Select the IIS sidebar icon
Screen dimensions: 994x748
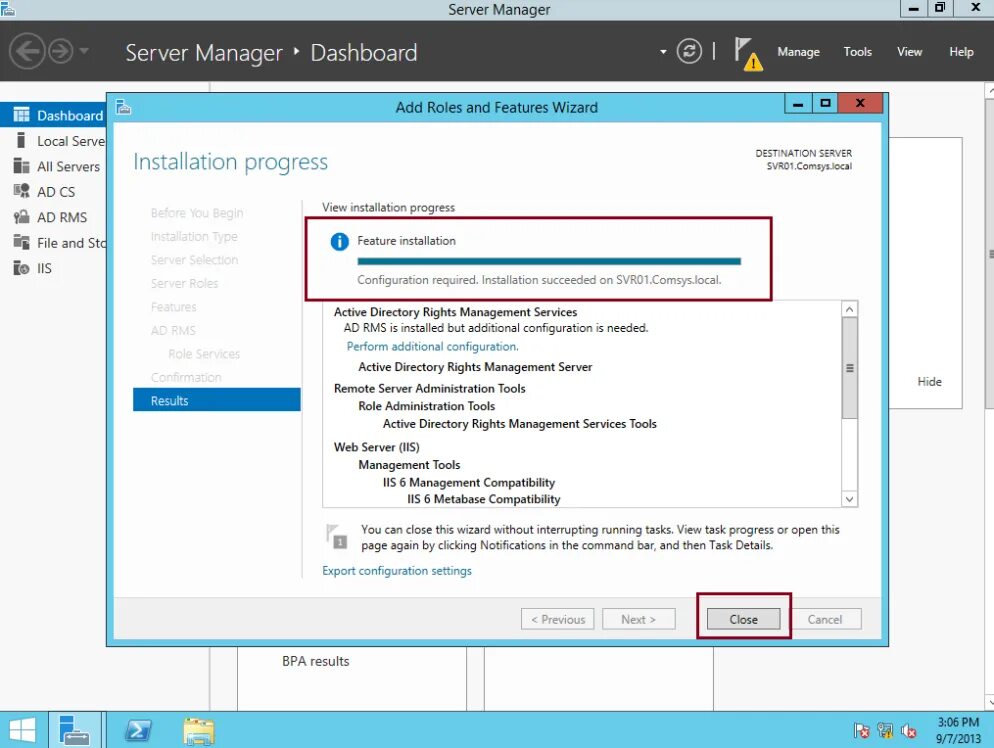click(x=21, y=268)
